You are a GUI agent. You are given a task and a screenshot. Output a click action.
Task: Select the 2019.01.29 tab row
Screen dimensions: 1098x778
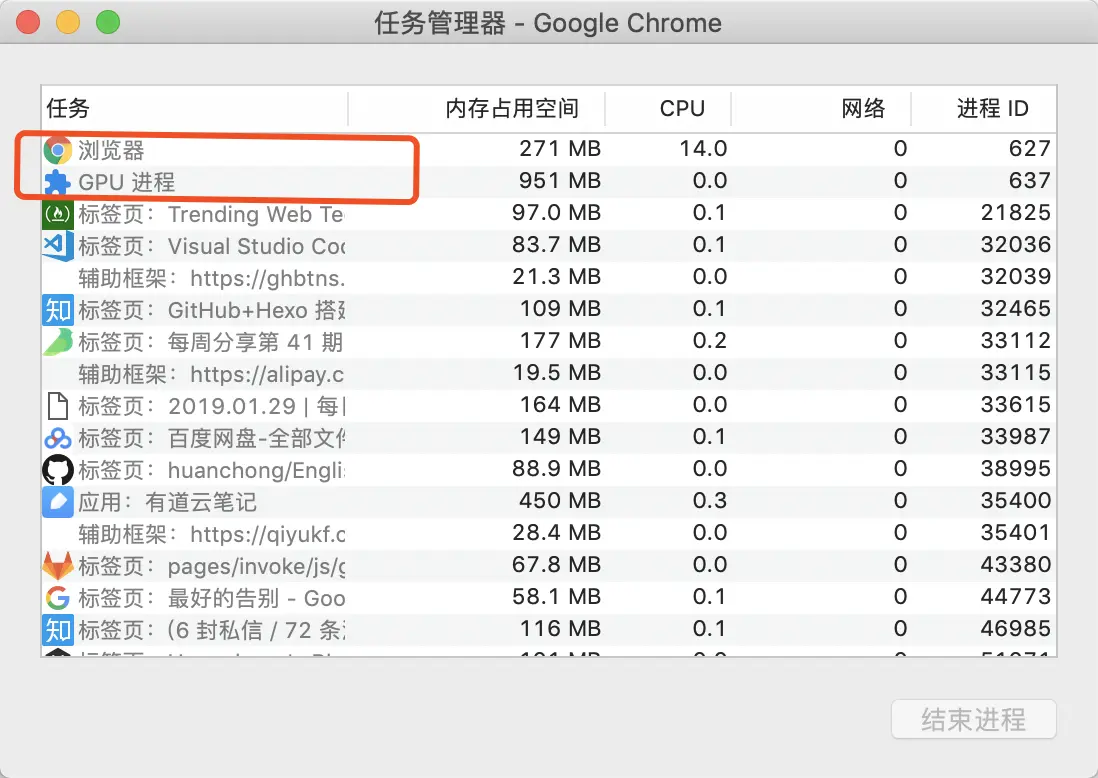549,405
